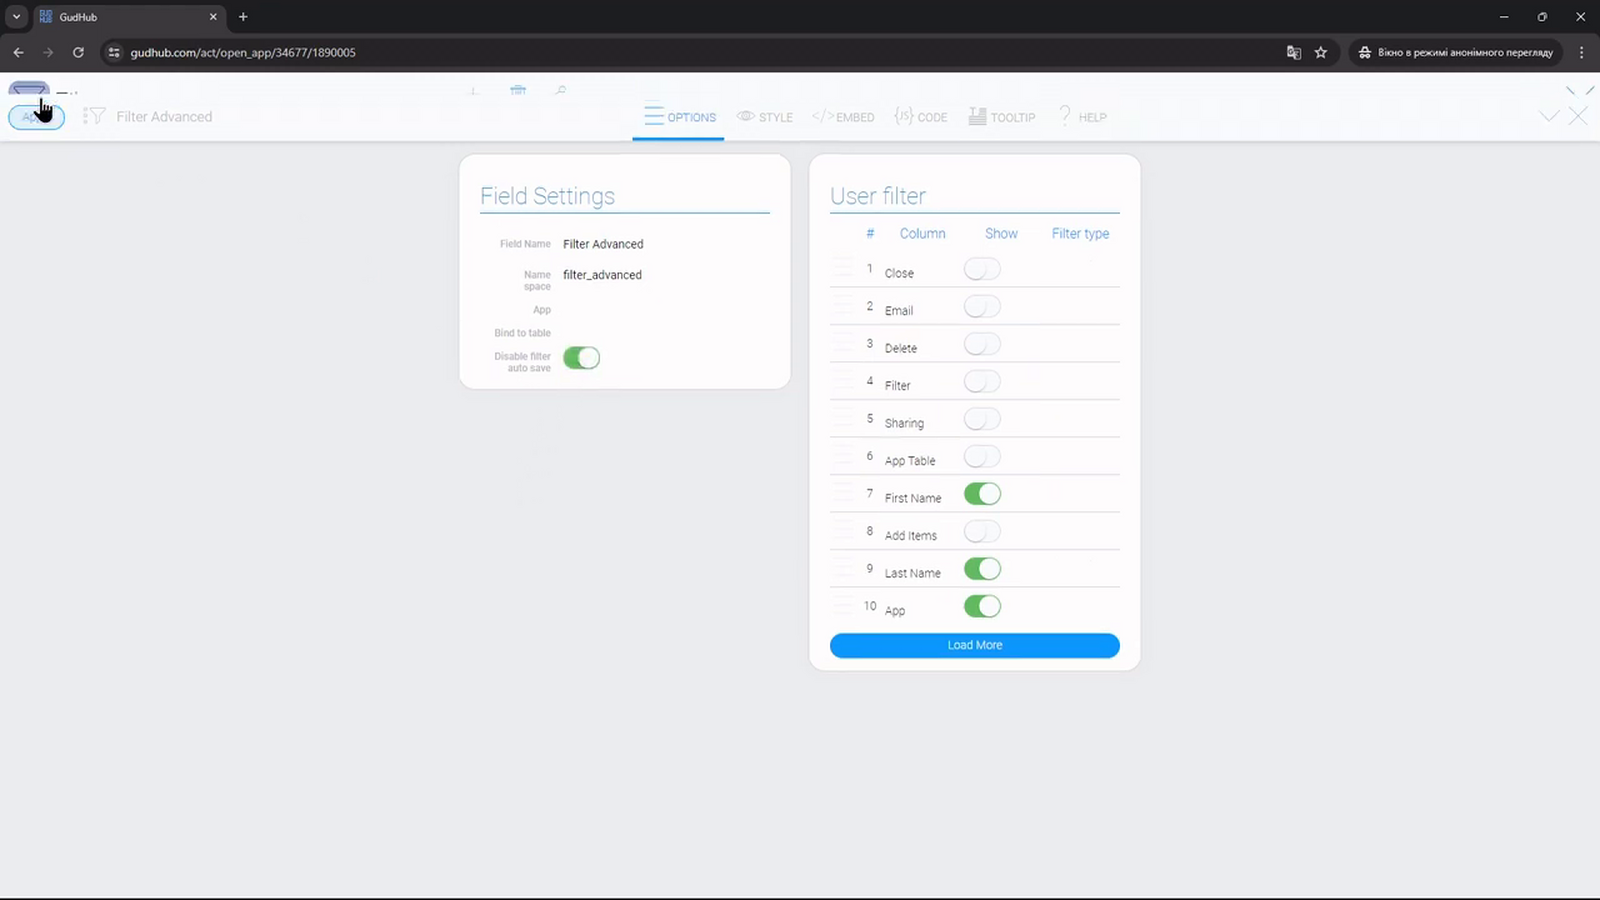Click the X icon to cancel field settings

(x=1578, y=116)
